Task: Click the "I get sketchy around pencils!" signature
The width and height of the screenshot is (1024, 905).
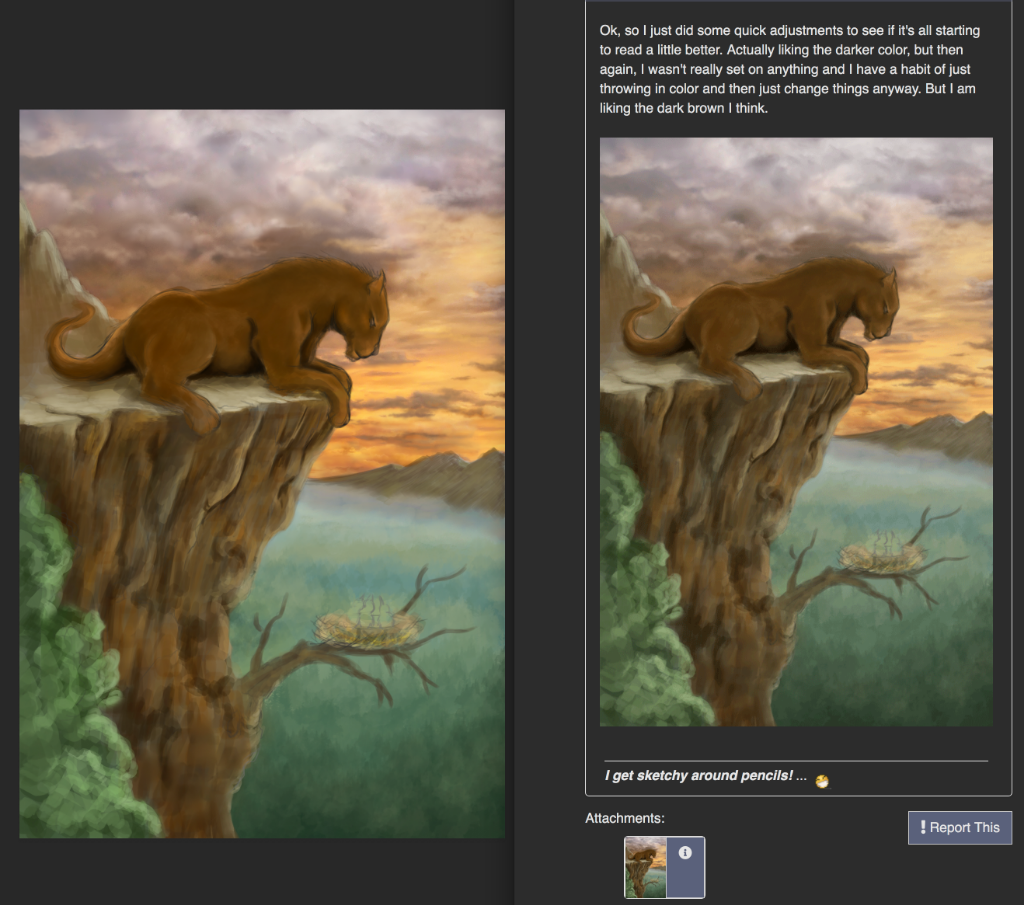Action: coord(698,775)
